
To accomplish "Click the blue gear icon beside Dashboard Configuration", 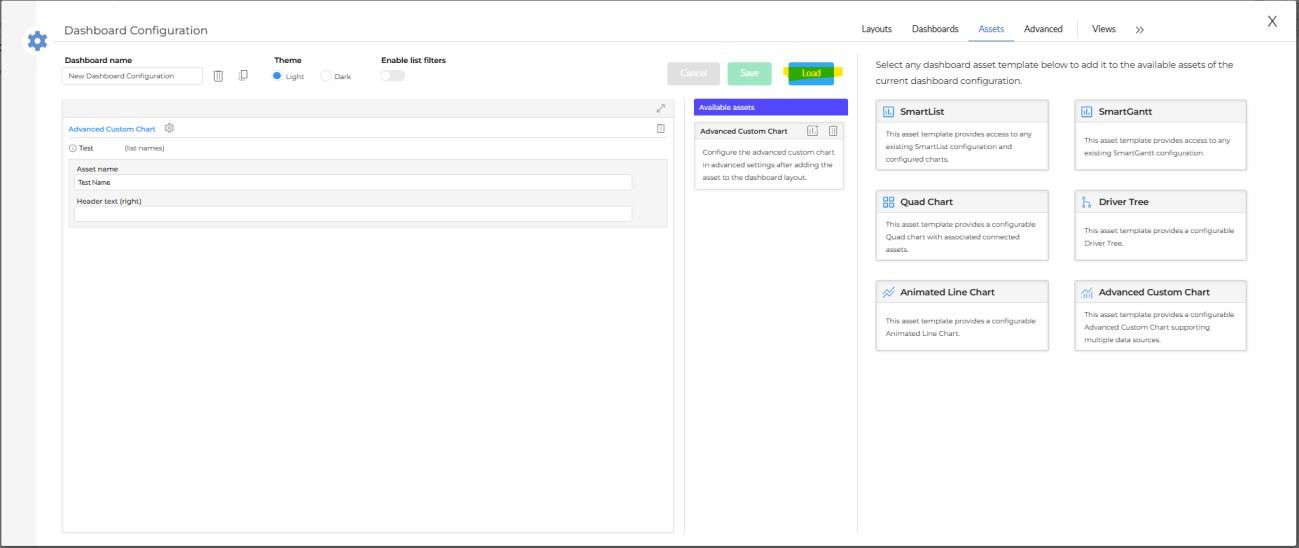I will pyautogui.click(x=37, y=41).
